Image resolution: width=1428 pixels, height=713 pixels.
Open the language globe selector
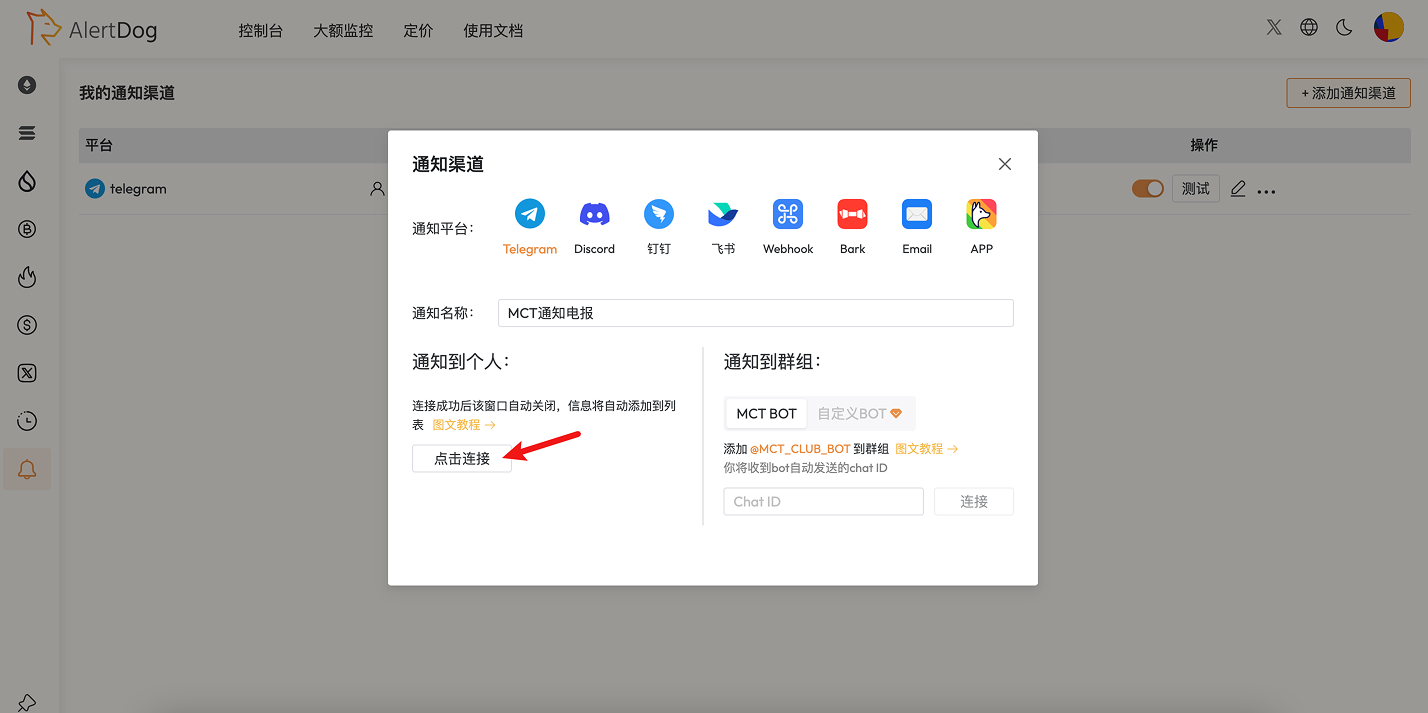tap(1309, 27)
